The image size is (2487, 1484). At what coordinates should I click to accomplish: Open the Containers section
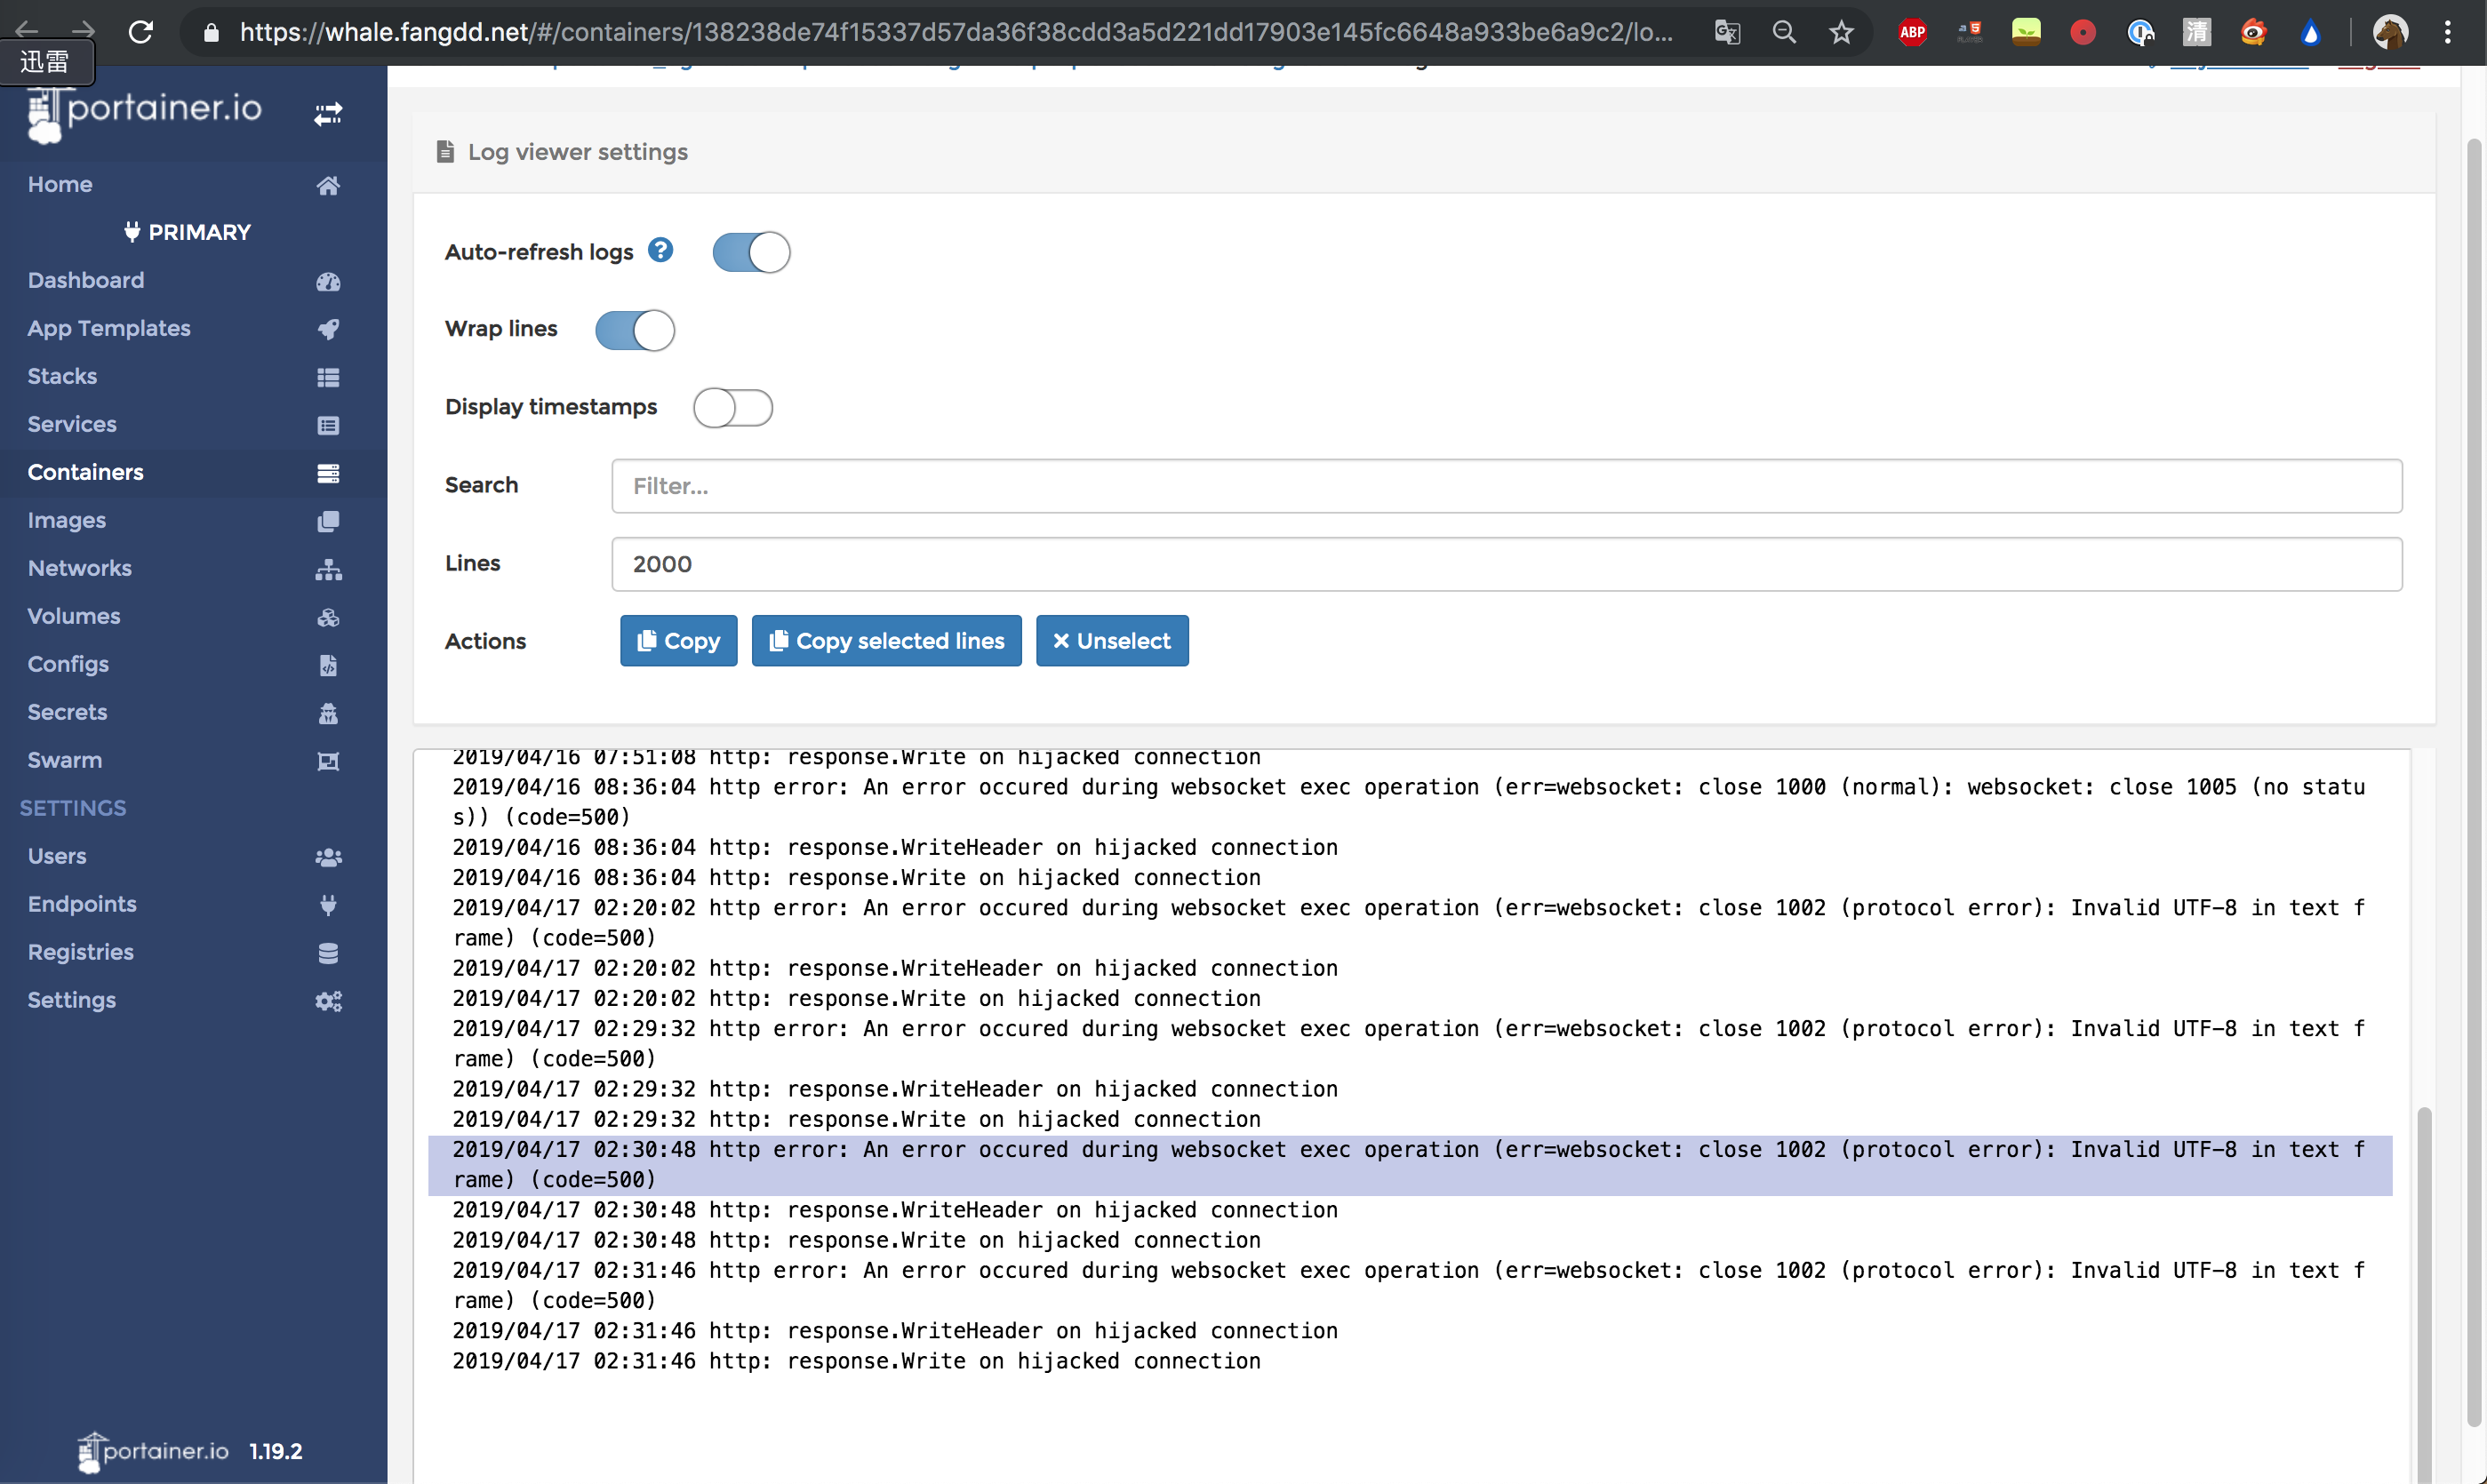[x=86, y=472]
